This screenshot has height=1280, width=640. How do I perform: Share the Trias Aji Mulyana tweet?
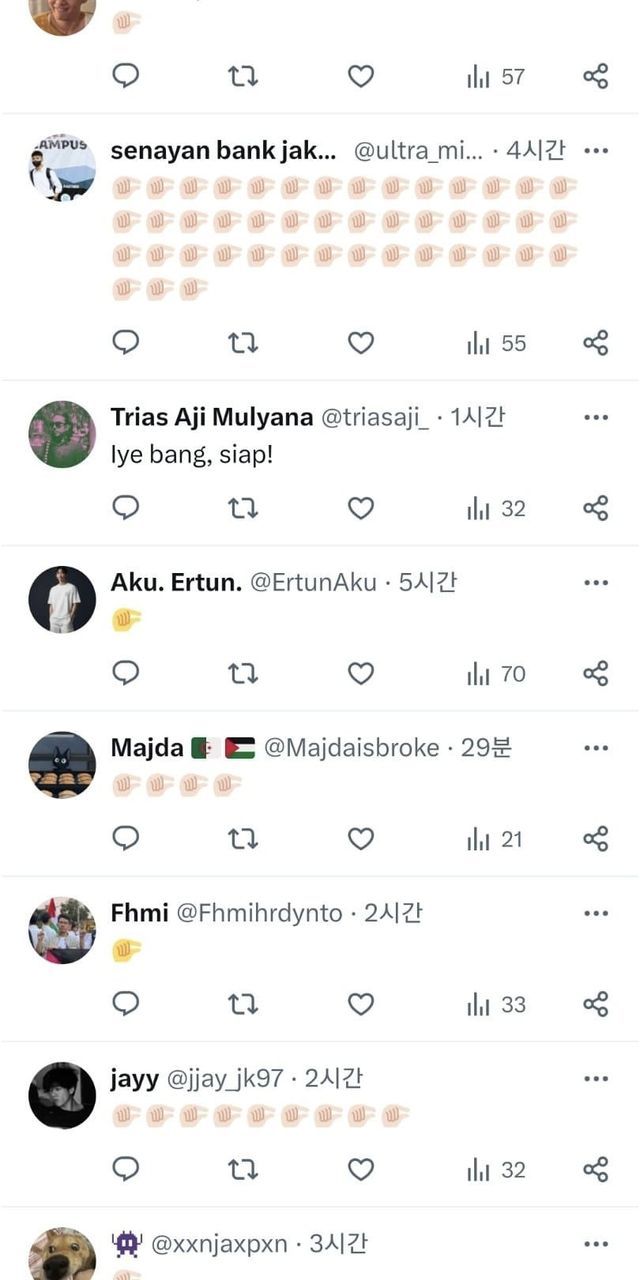595,508
